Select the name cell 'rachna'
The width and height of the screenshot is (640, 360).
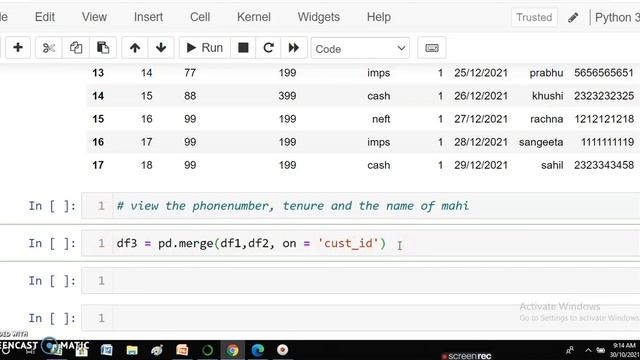click(547, 119)
